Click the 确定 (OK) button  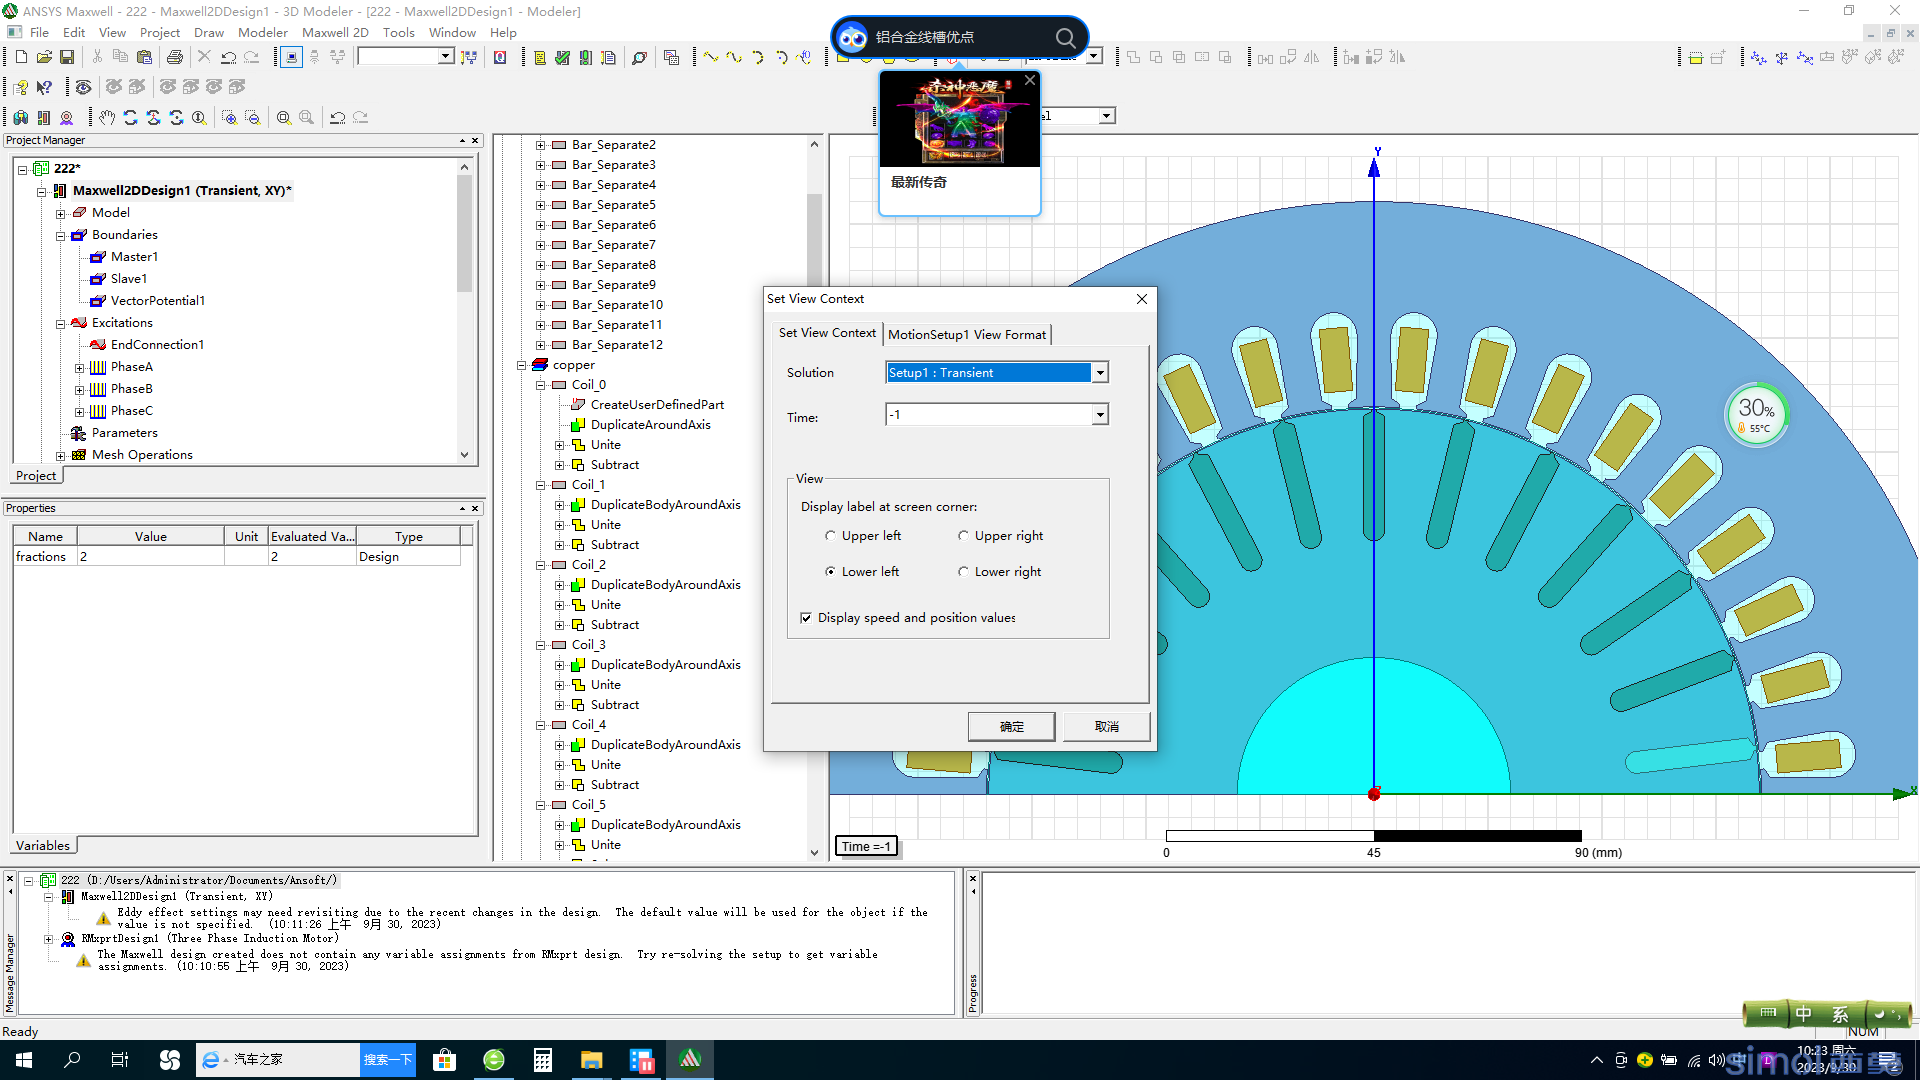[1011, 727]
